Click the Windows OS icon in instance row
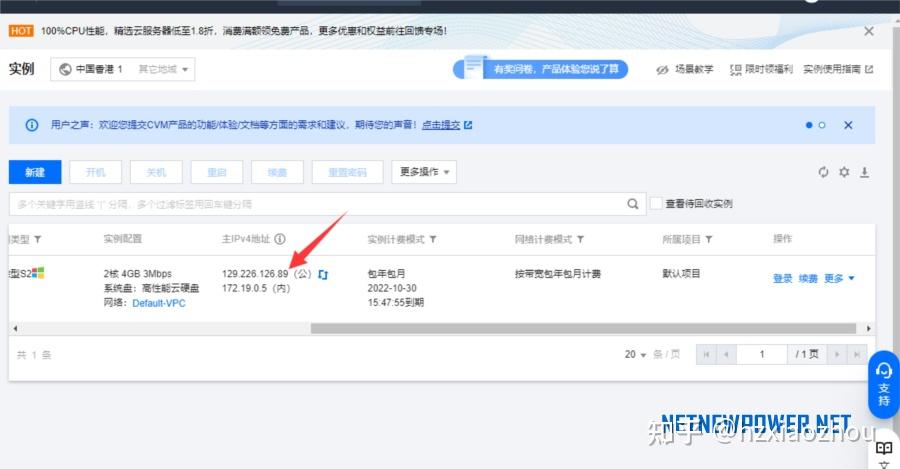 (38, 273)
